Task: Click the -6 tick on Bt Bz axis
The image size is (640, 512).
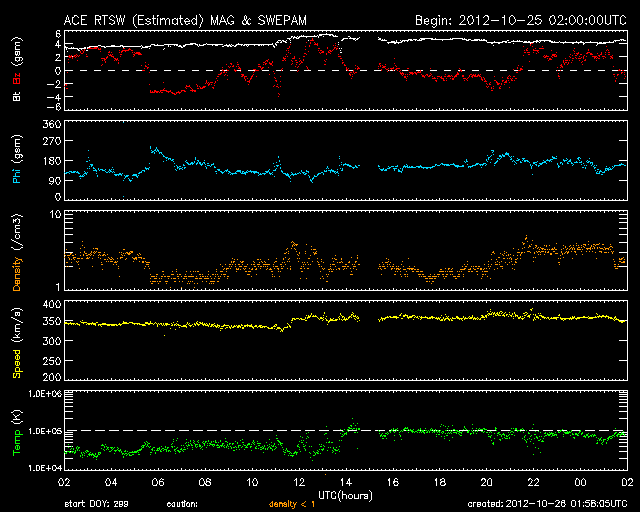Action: pyautogui.click(x=54, y=107)
